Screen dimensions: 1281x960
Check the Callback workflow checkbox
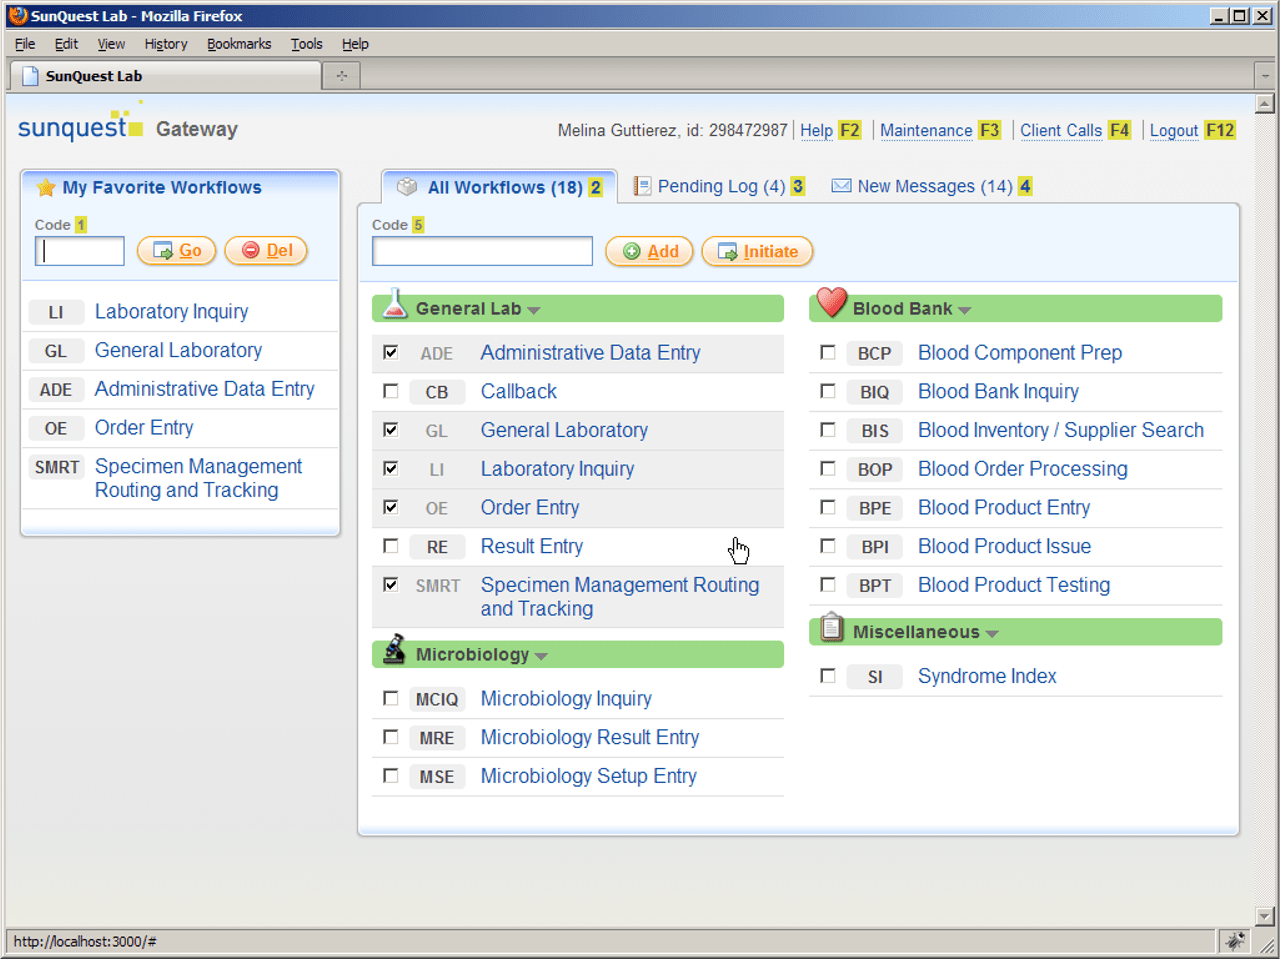tap(391, 391)
